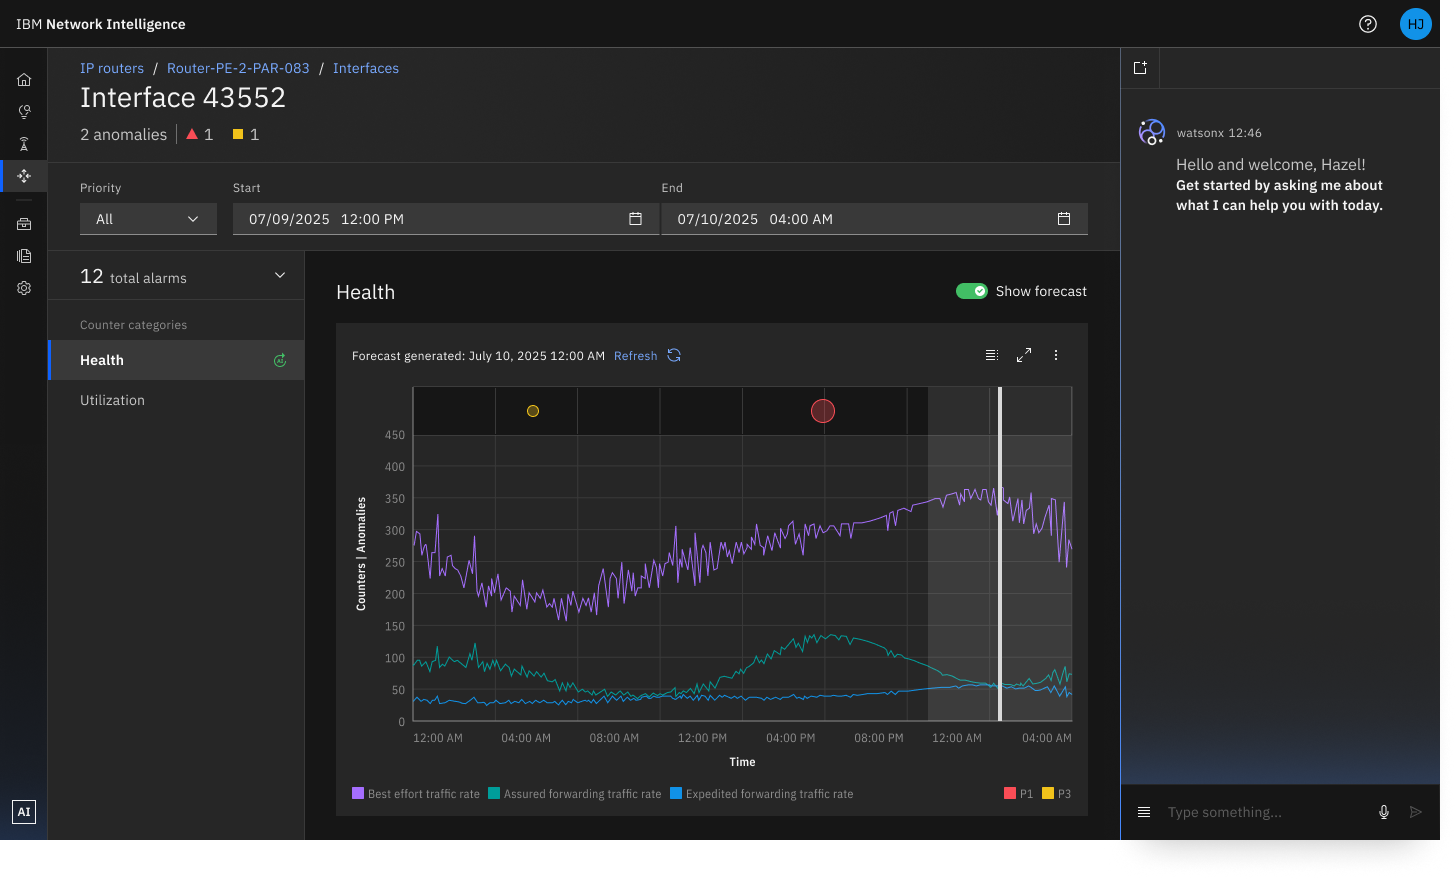Click the AI icon in lower sidebar
1456x879 pixels.
23,811
